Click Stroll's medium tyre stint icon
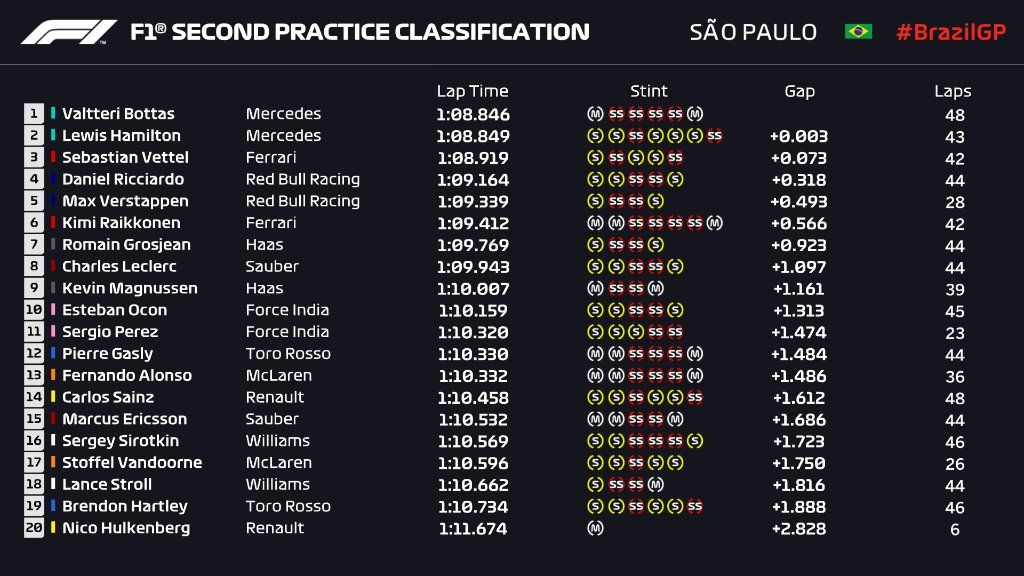The image size is (1024, 576). [x=656, y=484]
